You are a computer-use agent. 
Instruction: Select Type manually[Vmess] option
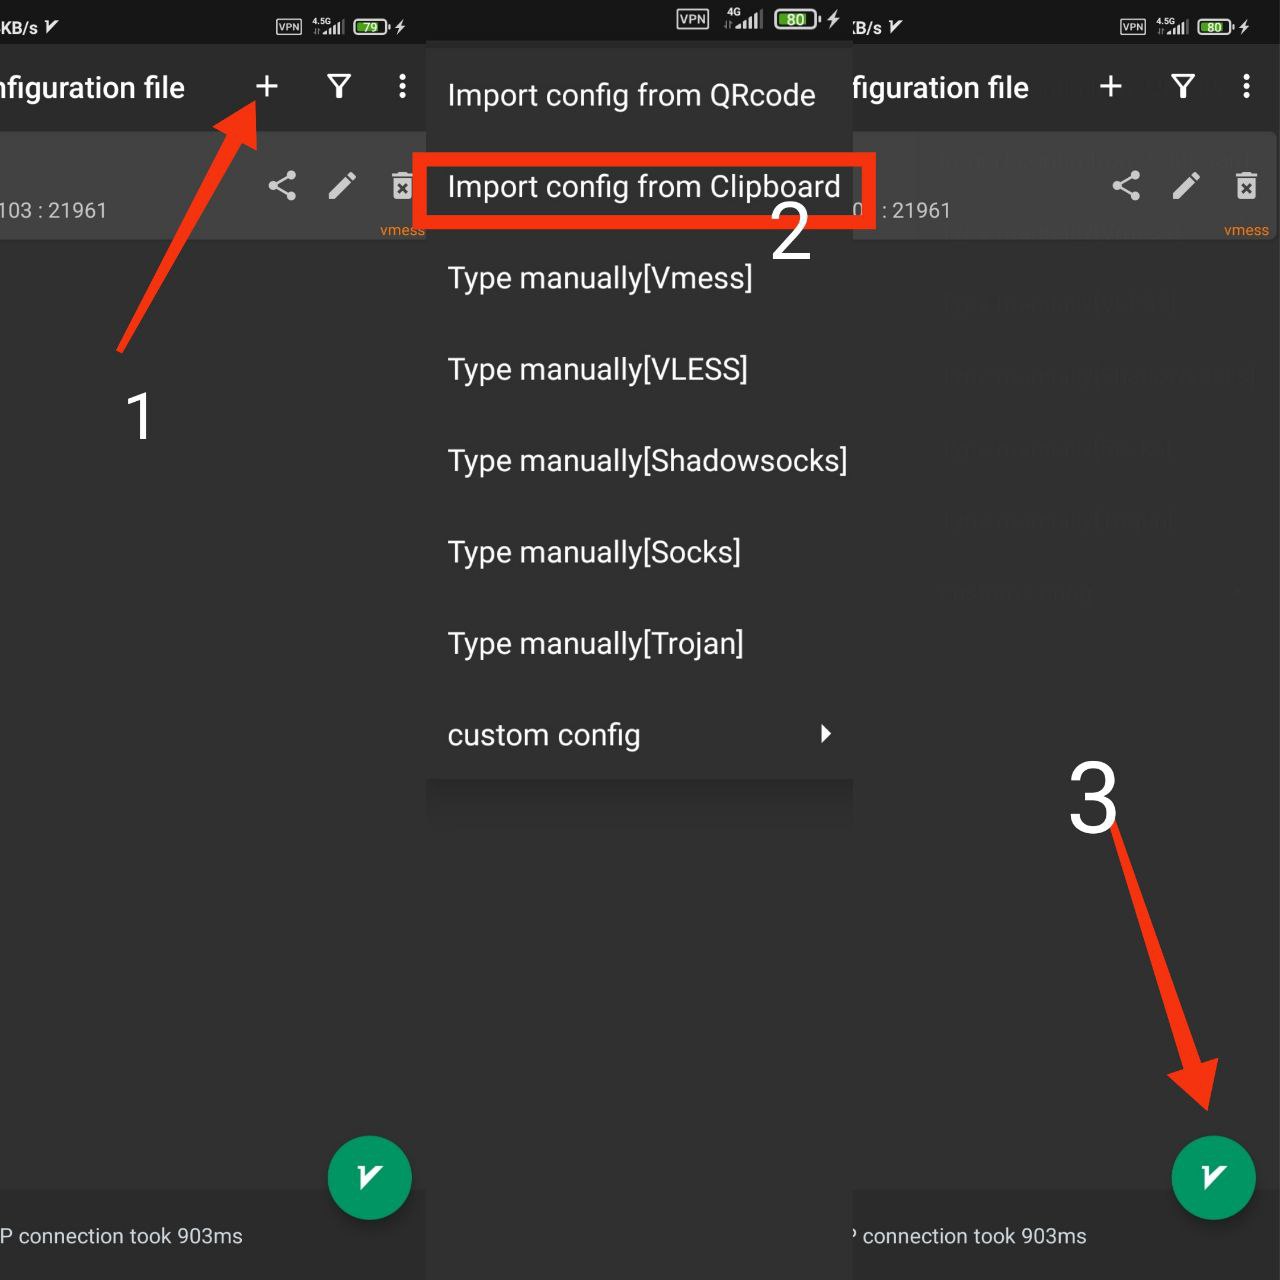pos(600,278)
